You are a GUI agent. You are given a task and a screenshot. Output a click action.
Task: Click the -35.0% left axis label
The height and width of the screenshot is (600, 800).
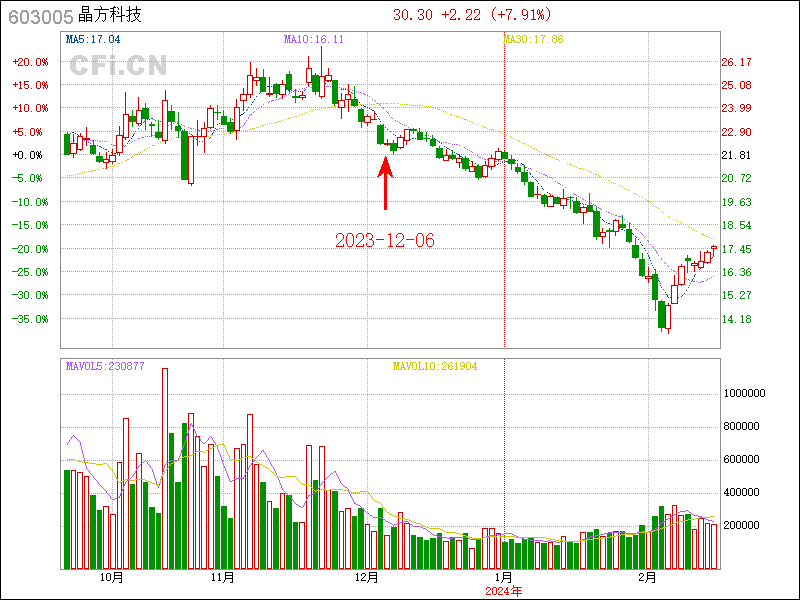coord(31,319)
